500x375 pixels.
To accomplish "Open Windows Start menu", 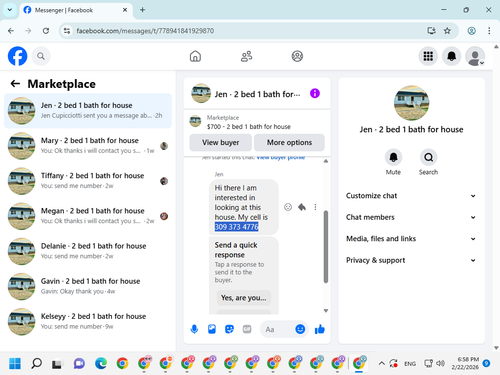I will 15,363.
